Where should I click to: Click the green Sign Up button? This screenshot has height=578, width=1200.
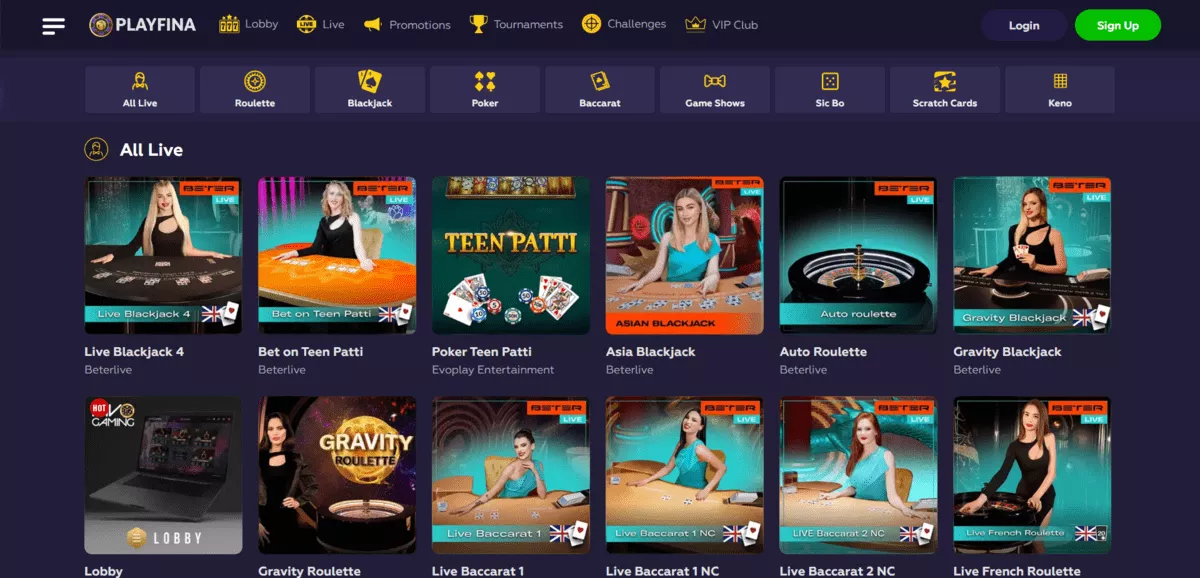coord(1118,25)
